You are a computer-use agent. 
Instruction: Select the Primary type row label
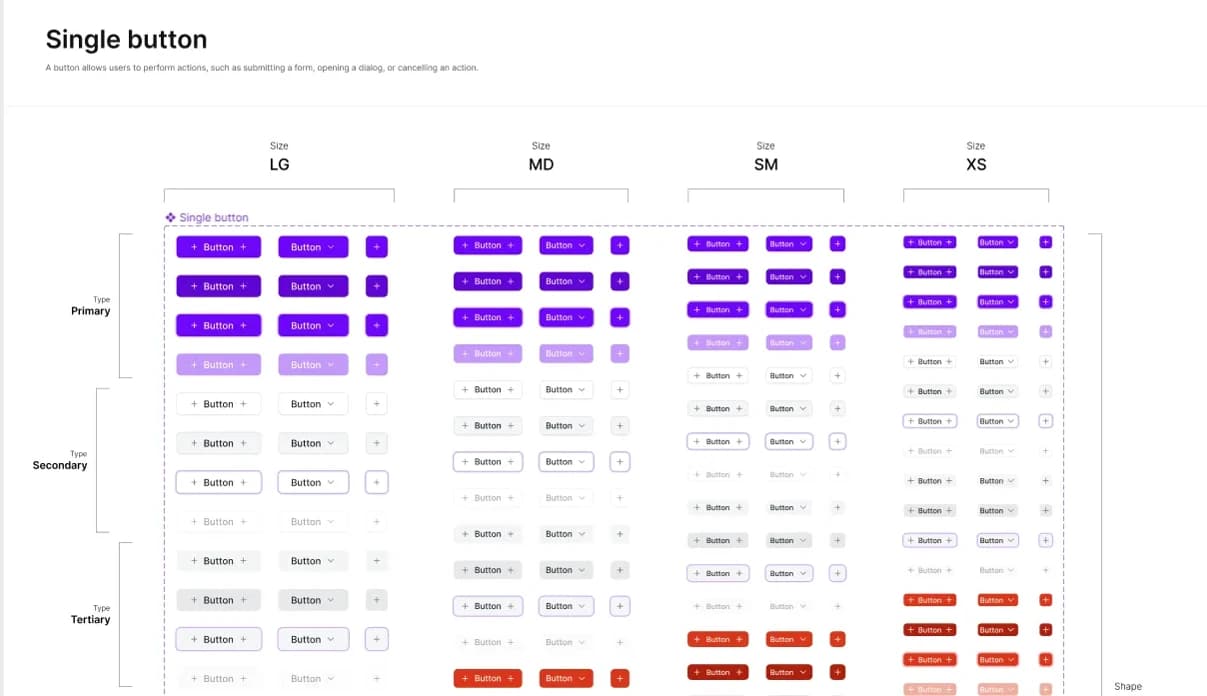(90, 311)
